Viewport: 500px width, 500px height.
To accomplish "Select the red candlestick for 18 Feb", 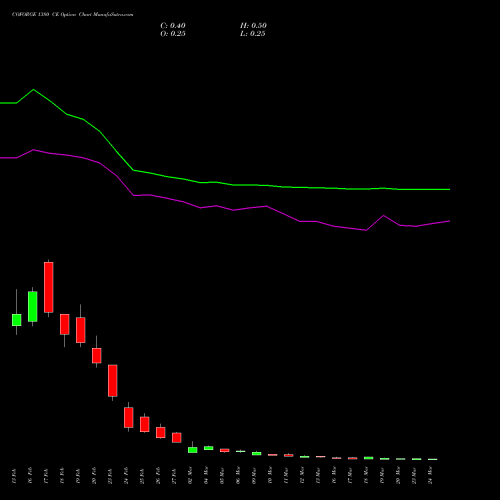I will click(x=65, y=324).
